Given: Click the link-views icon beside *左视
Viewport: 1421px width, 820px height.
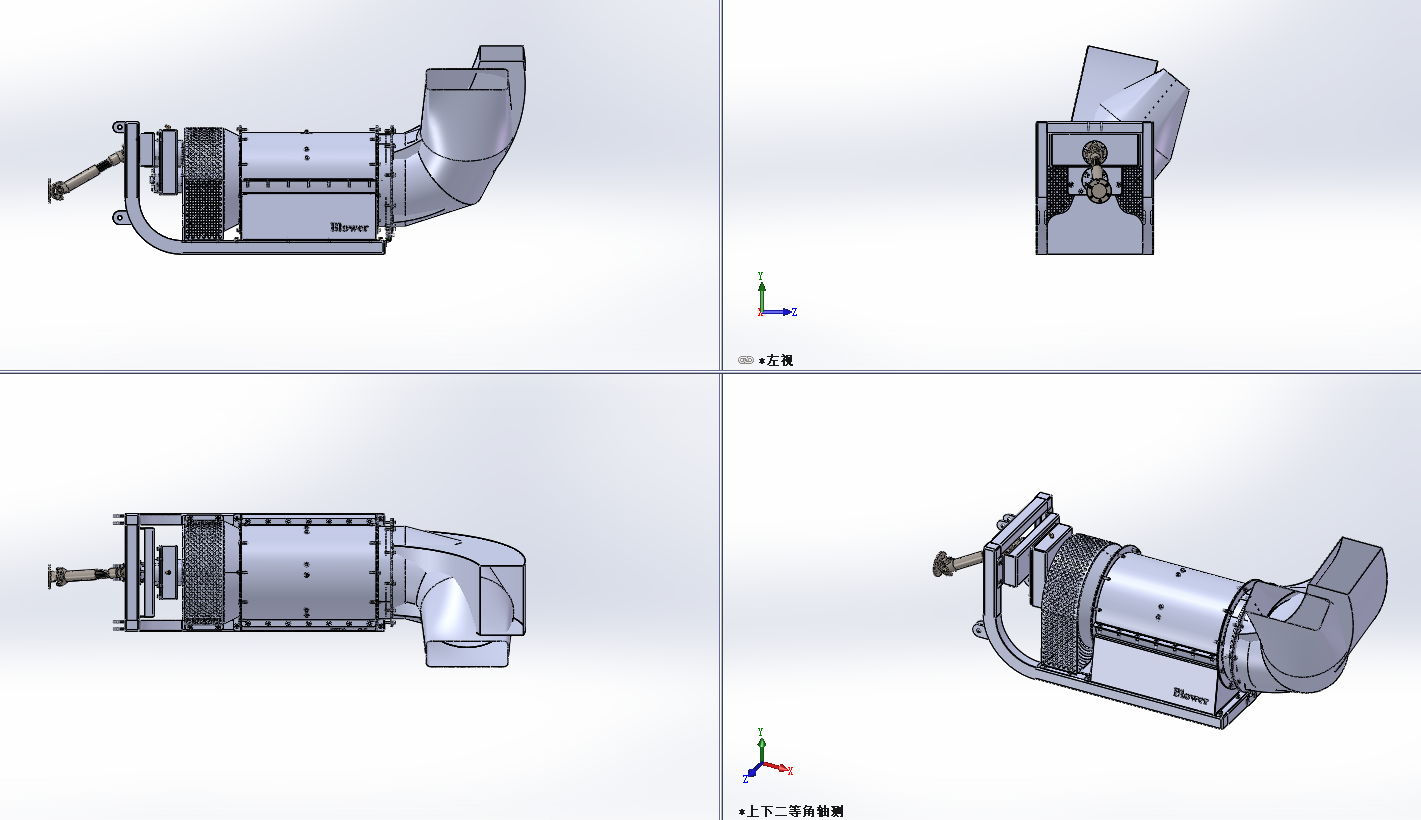Looking at the screenshot, I should [x=745, y=360].
